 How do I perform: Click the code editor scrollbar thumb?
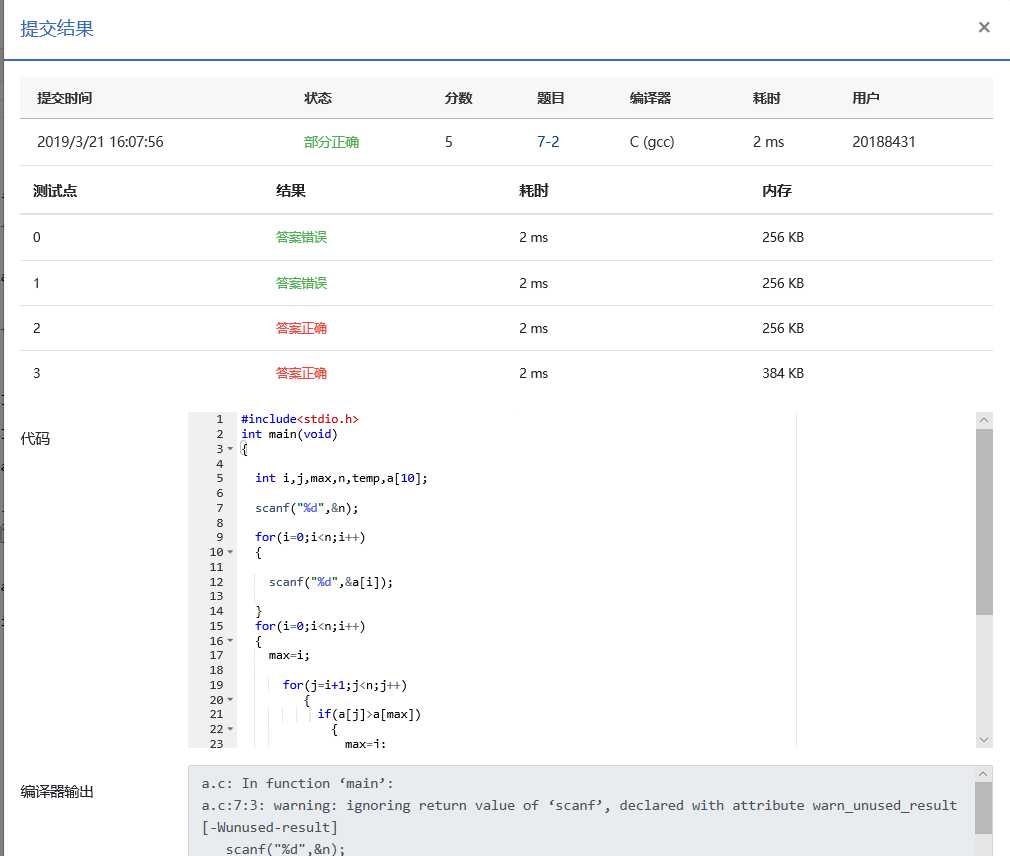984,522
